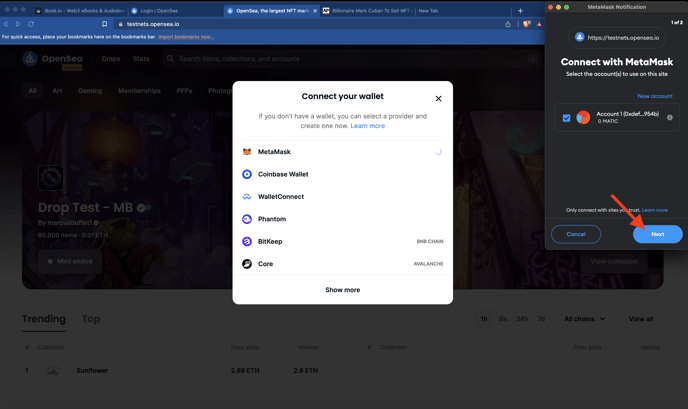Viewport: 688px width, 409px height.
Task: Show Account 1 info icon in MetaMask
Action: pyautogui.click(x=670, y=118)
